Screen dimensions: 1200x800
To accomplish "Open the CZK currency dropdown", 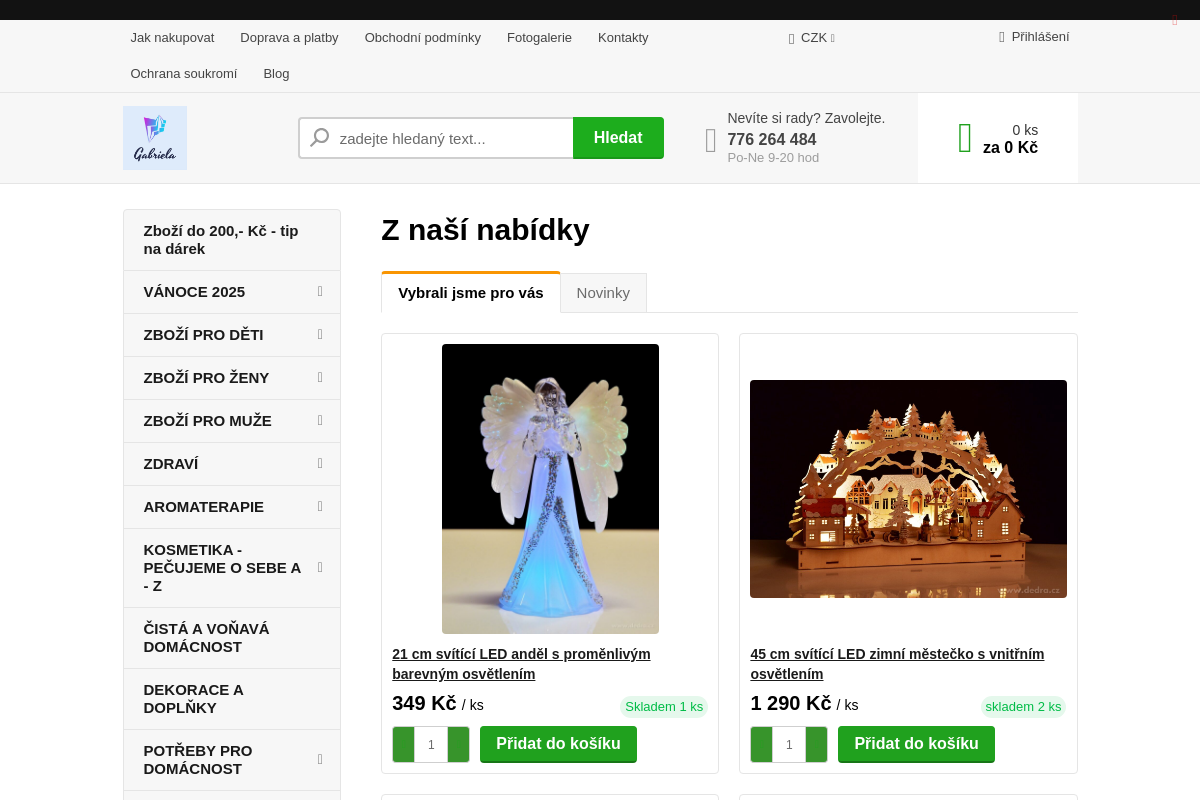I will pos(812,38).
